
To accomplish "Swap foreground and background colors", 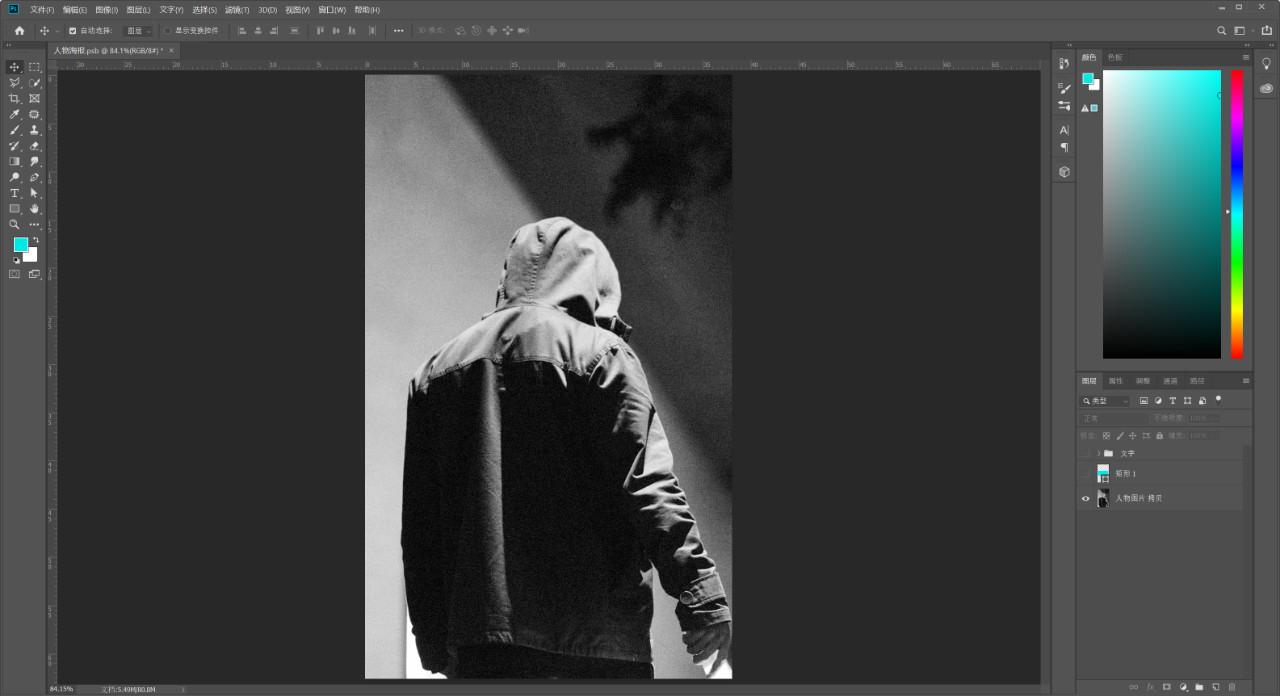I will click(35, 240).
